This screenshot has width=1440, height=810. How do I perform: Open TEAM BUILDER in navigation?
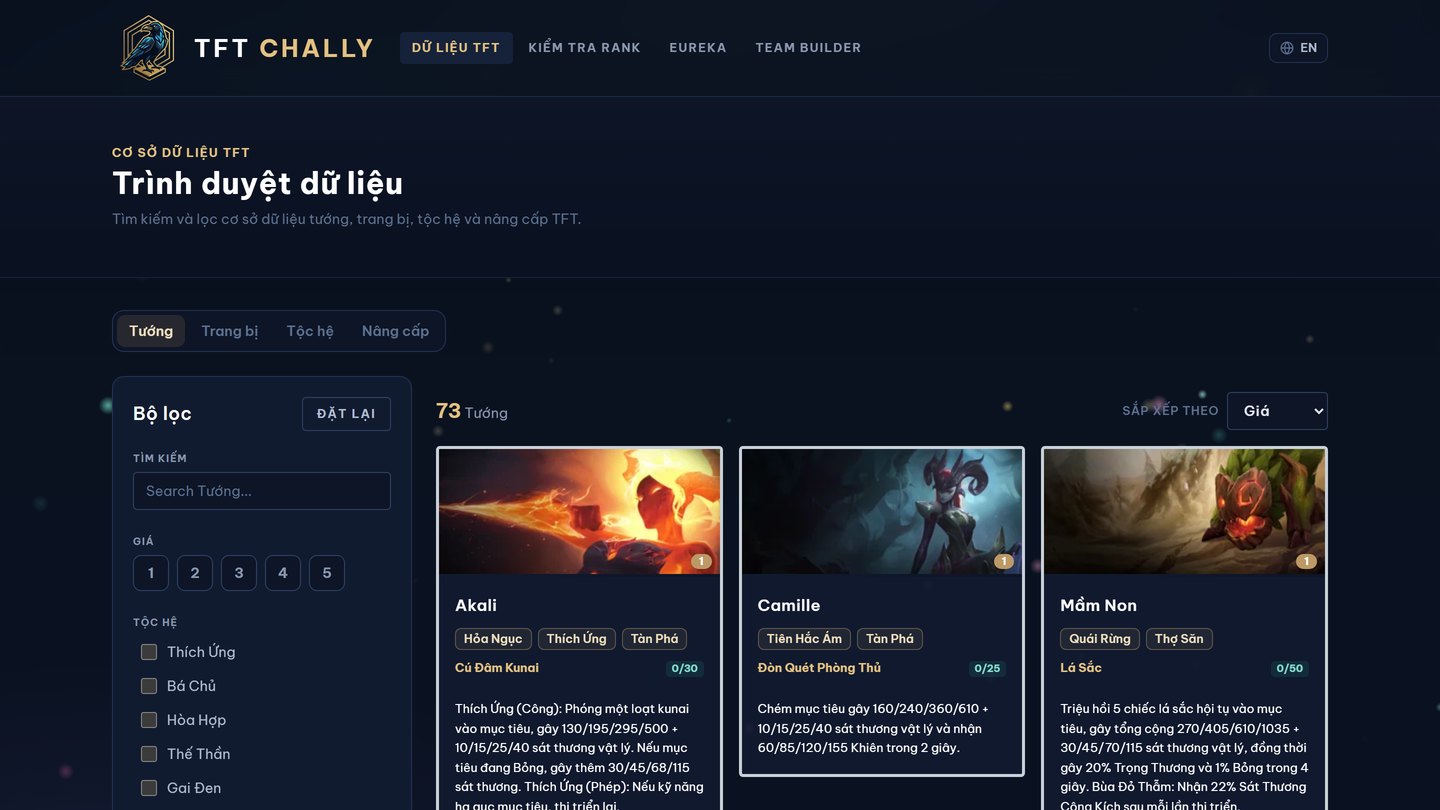(808, 48)
